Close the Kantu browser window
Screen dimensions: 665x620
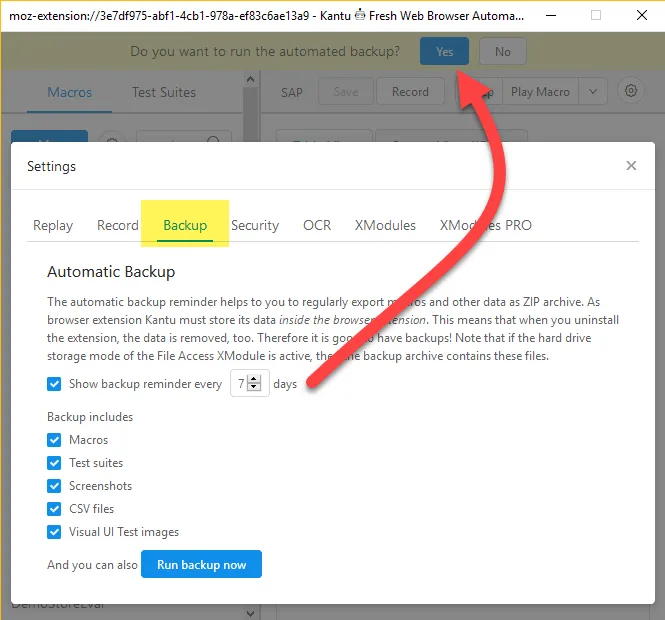(x=642, y=16)
